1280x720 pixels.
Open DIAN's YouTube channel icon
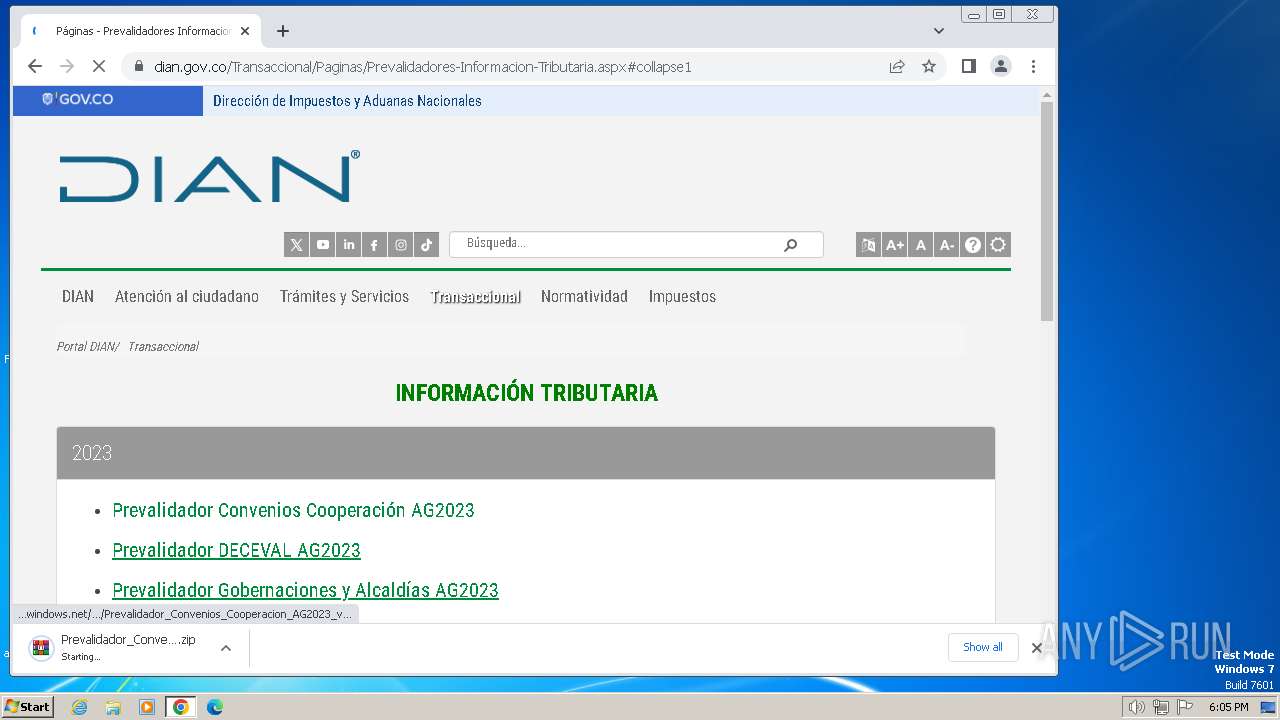coord(322,245)
